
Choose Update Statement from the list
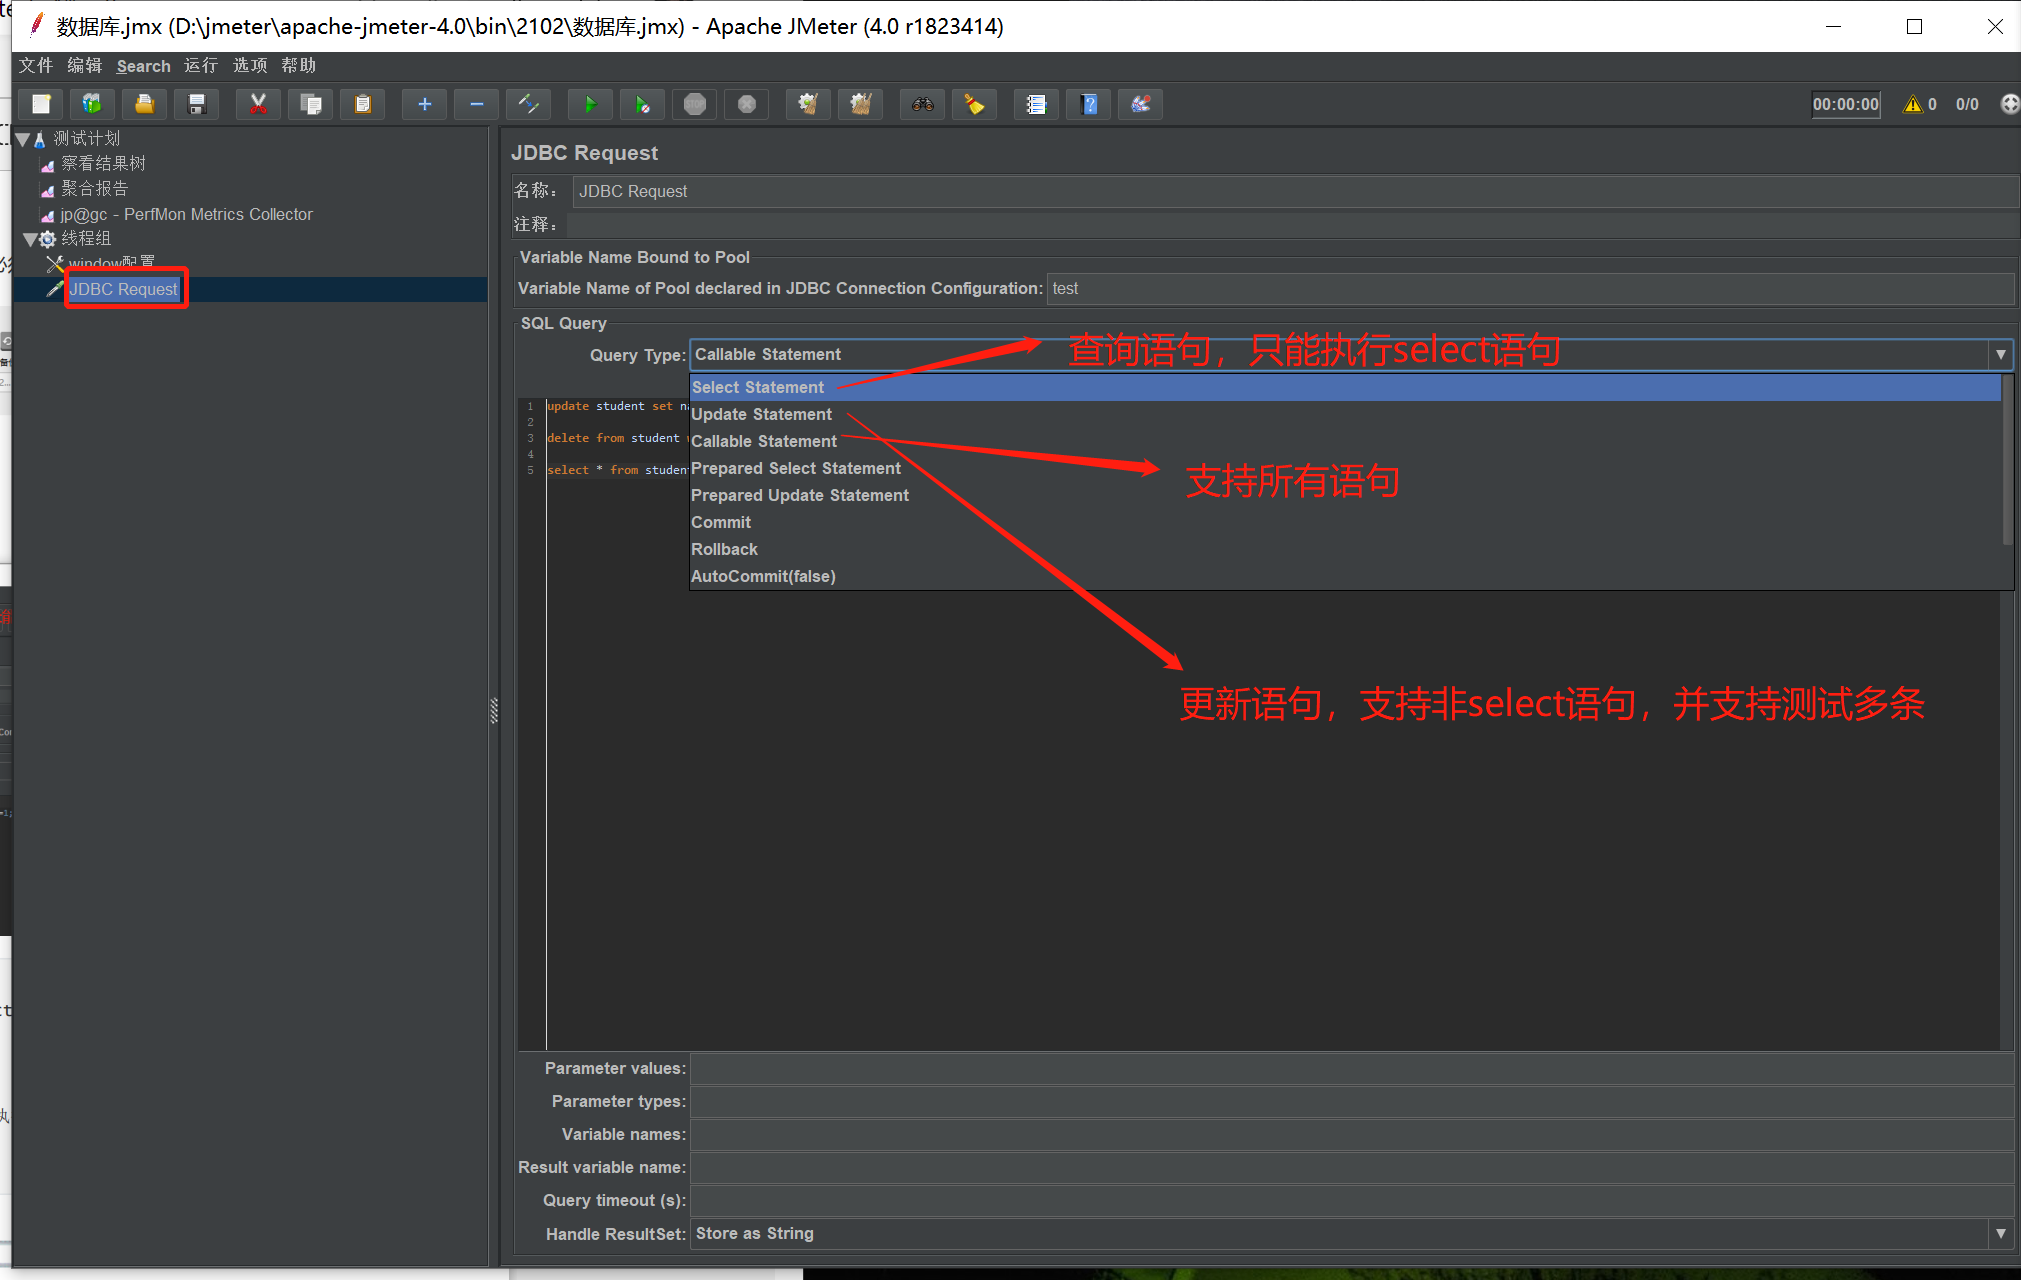[x=761, y=415]
